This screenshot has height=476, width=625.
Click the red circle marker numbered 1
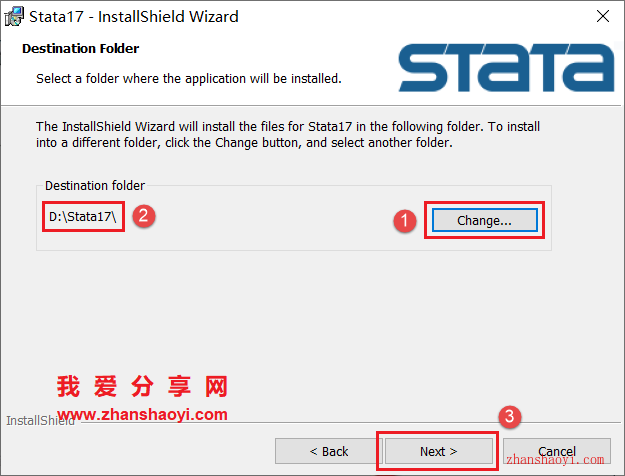405,221
